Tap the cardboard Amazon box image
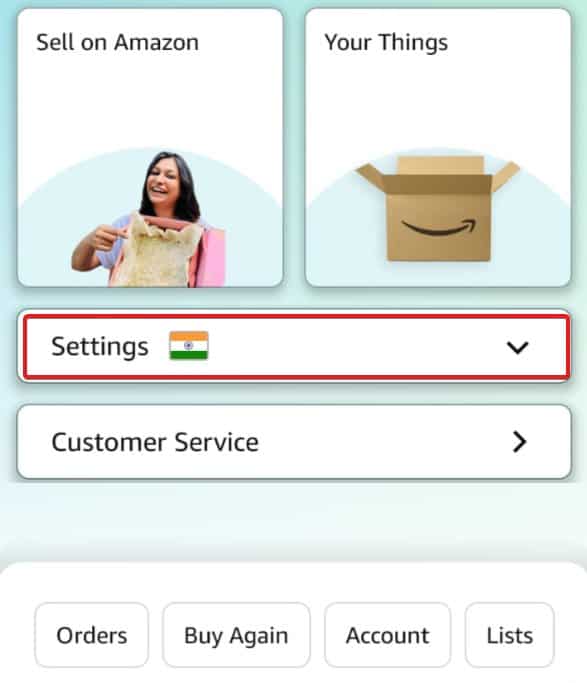Image resolution: width=587 pixels, height=683 pixels. [x=438, y=209]
